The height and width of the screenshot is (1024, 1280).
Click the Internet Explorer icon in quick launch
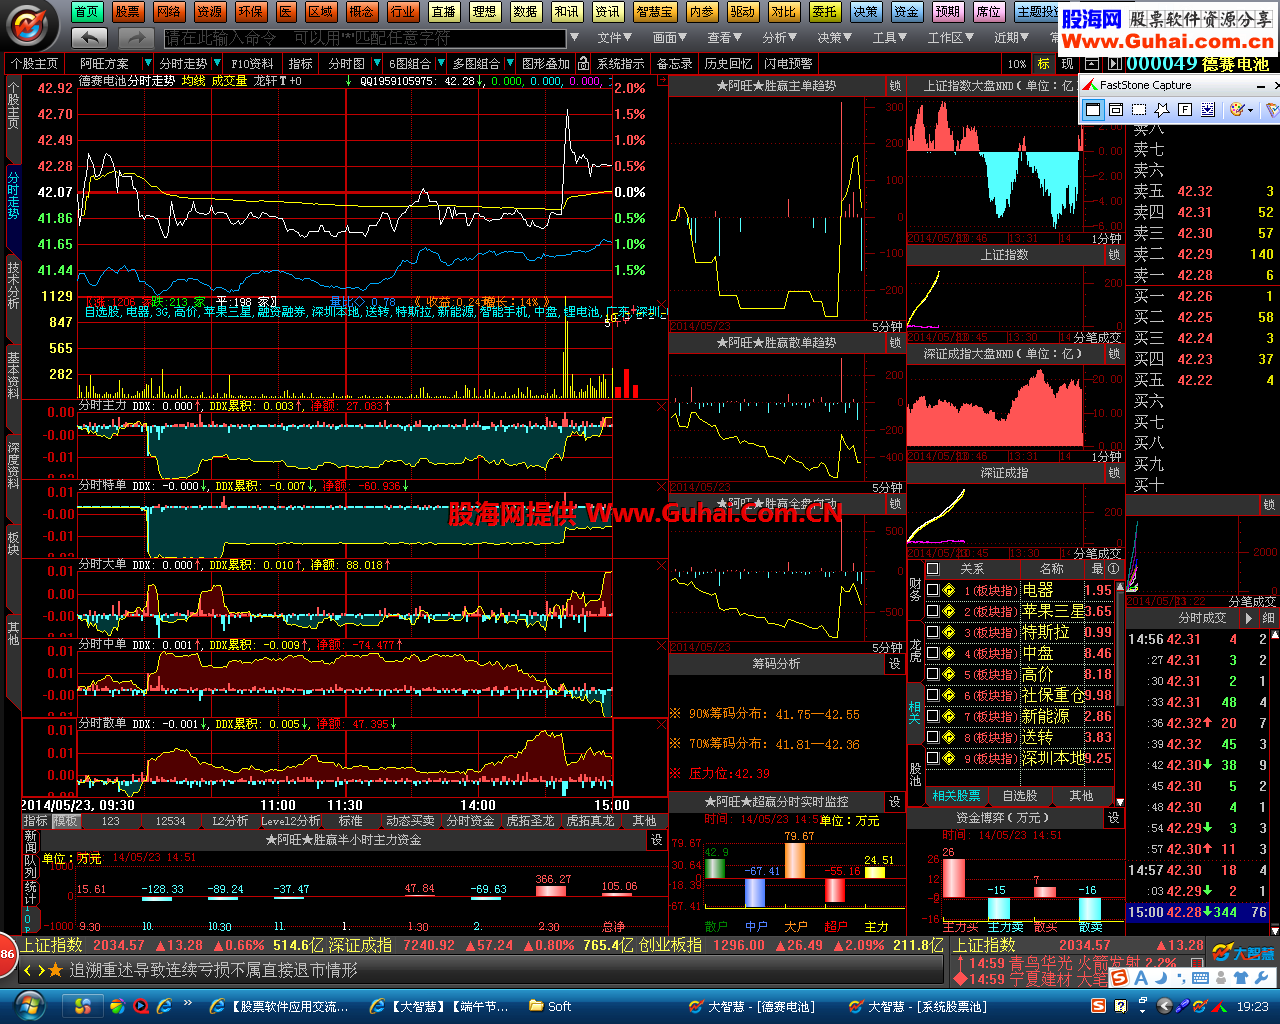click(x=163, y=1006)
